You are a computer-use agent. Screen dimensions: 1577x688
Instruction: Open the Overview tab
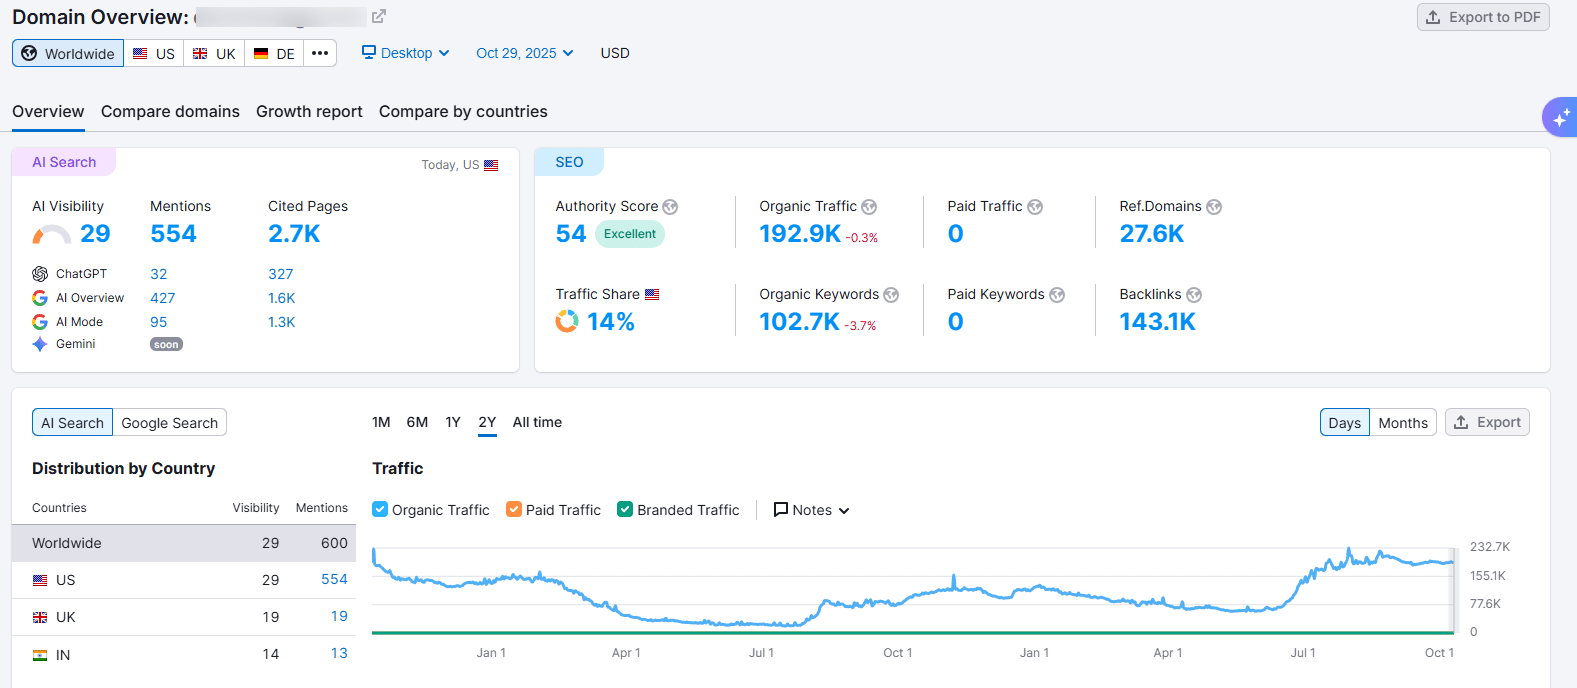(48, 111)
